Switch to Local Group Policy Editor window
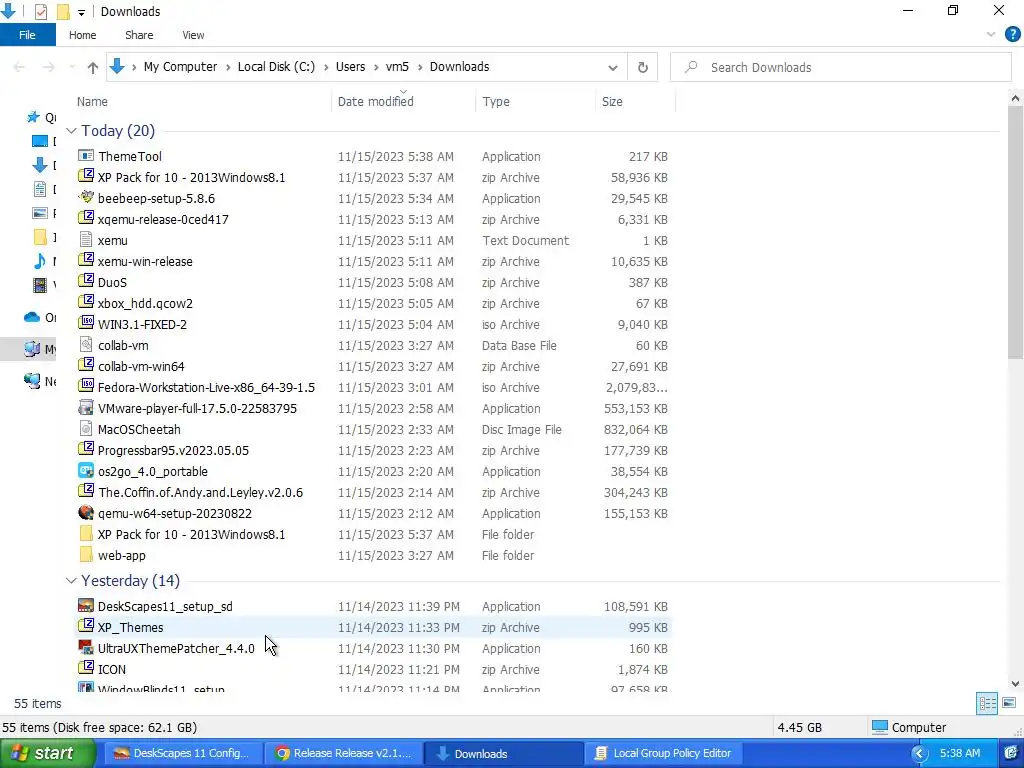Viewport: 1024px width, 768px height. tap(664, 754)
